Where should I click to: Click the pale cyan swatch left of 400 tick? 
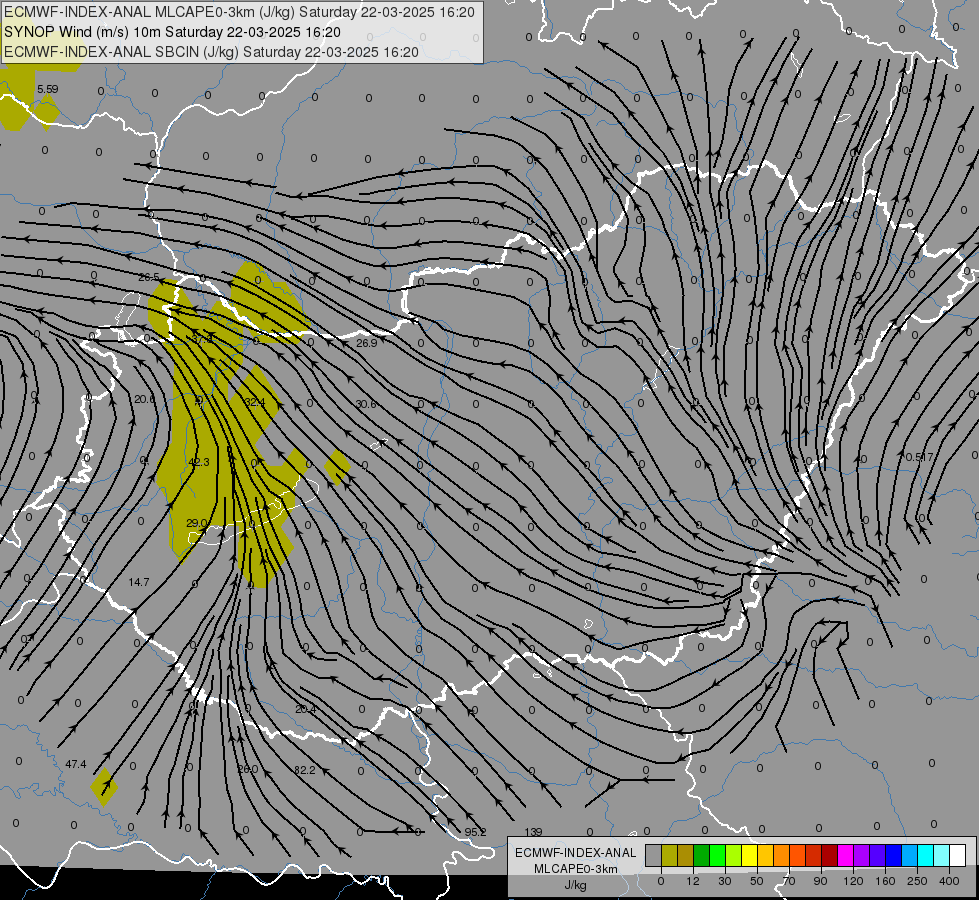(x=942, y=855)
